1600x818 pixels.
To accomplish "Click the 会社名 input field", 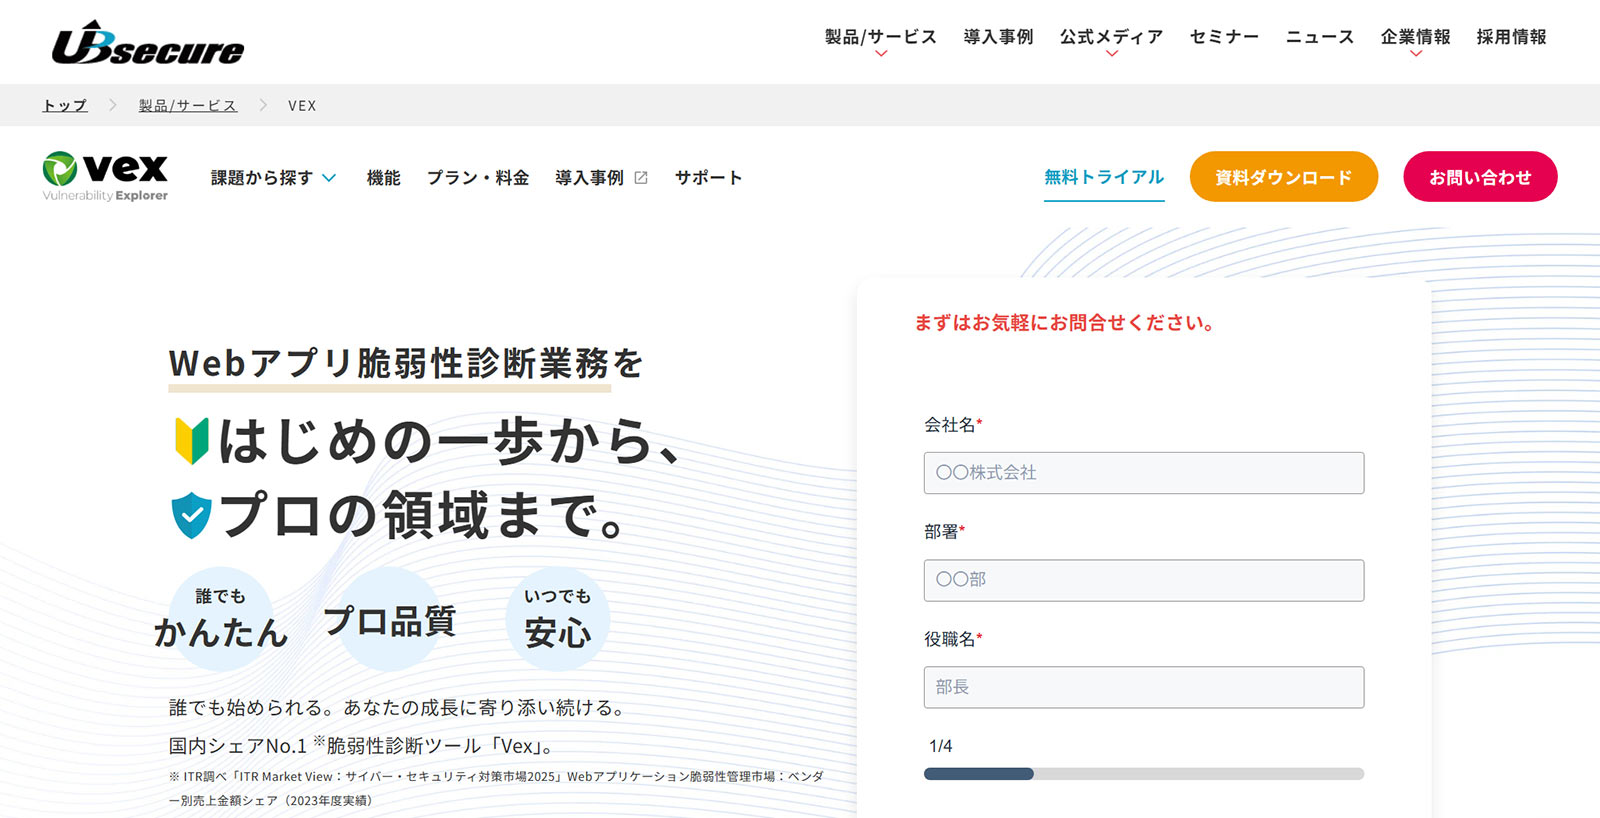I will tap(1144, 473).
